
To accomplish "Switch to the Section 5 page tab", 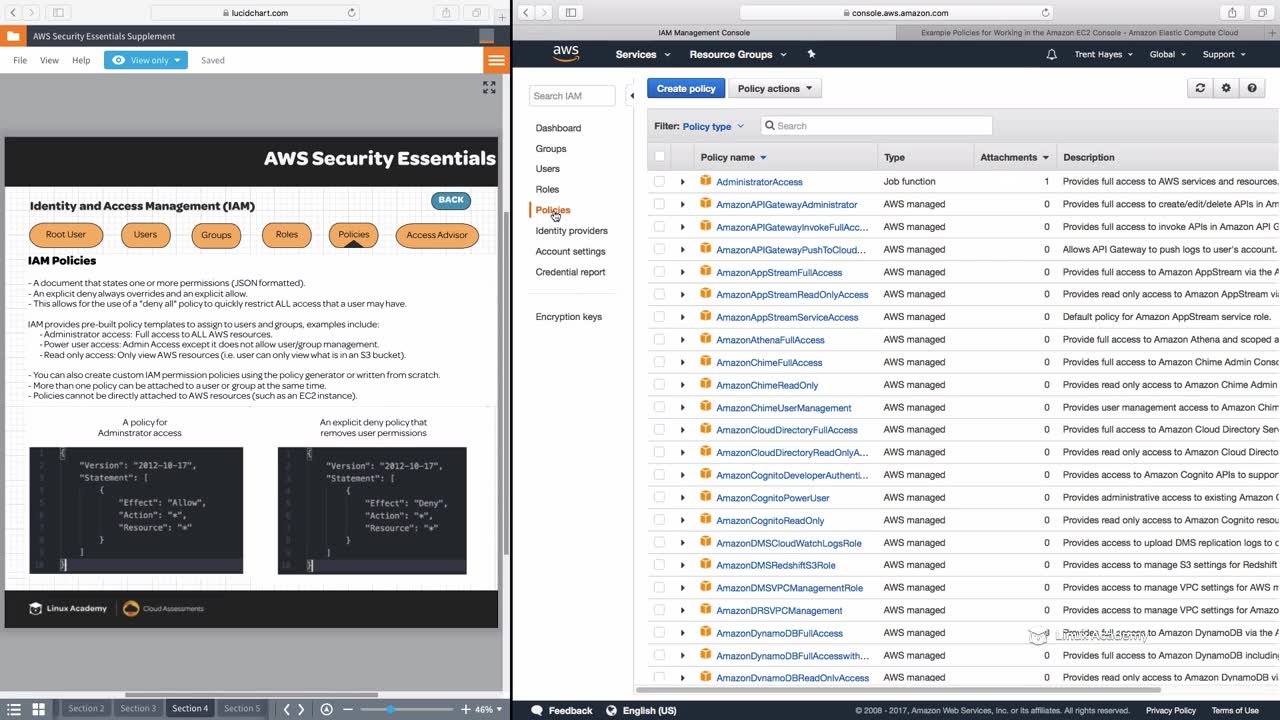I will click(x=241, y=708).
